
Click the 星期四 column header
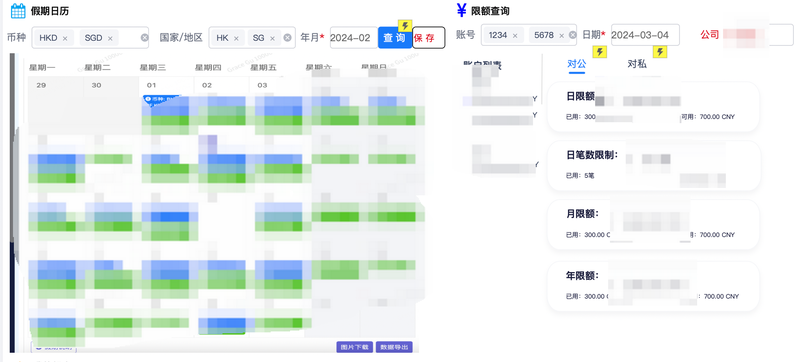coord(208,67)
